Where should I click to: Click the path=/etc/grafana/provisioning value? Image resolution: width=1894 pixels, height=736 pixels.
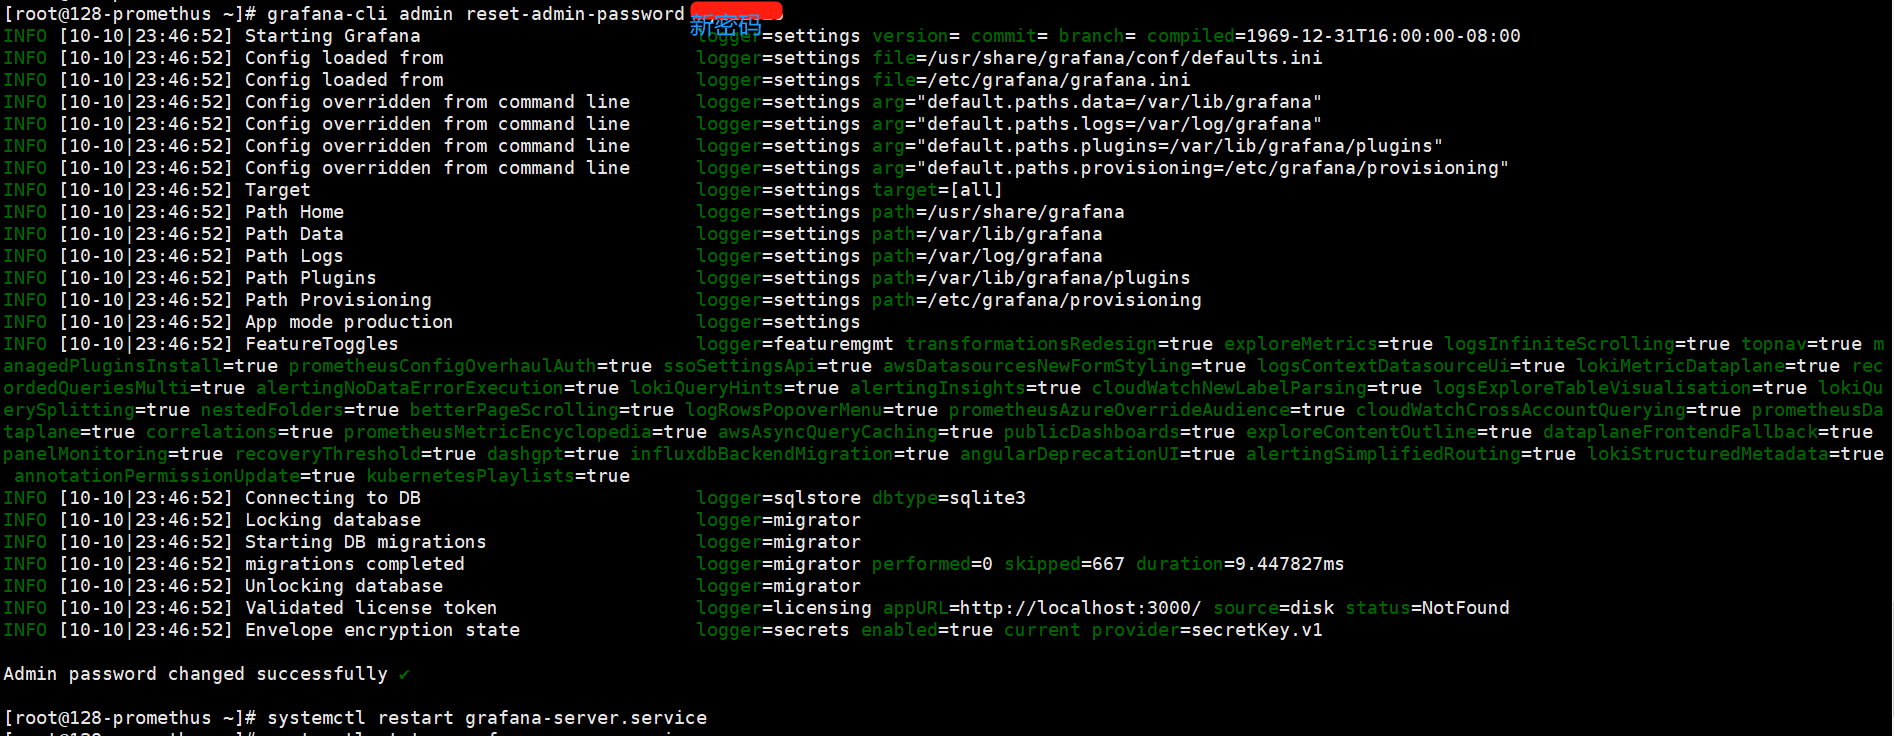pyautogui.click(x=1037, y=300)
